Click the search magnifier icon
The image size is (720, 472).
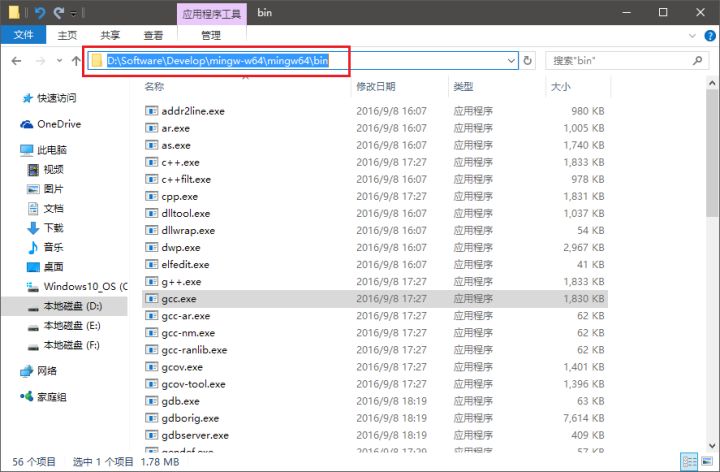[698, 60]
